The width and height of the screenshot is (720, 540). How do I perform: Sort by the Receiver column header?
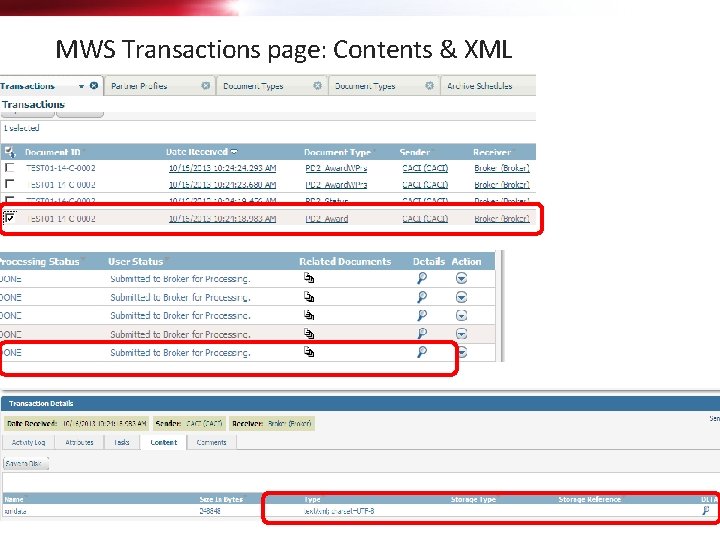492,152
